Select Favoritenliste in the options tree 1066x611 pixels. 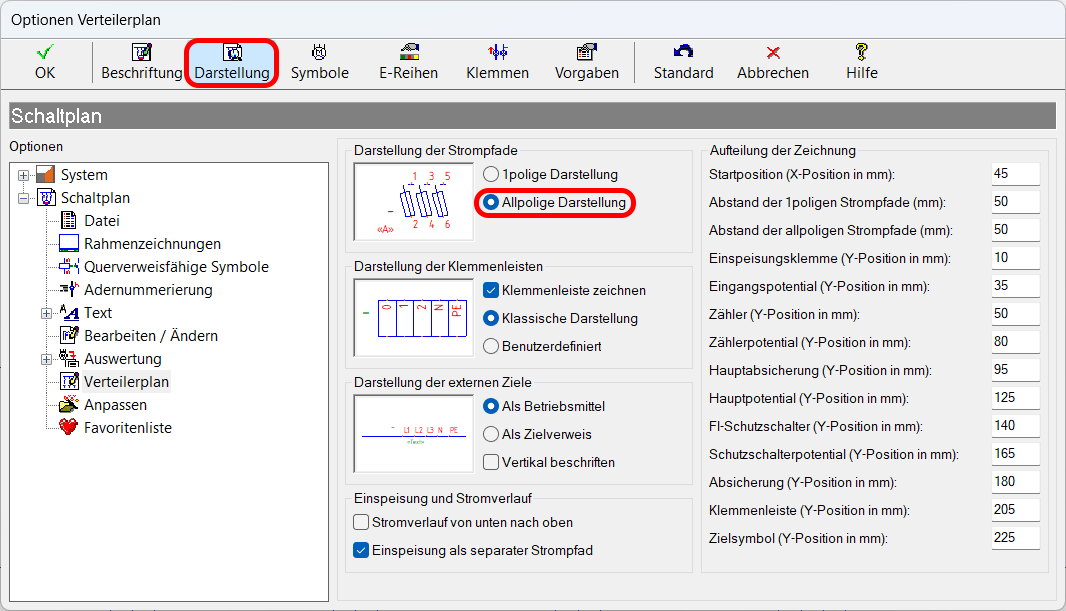coord(127,428)
